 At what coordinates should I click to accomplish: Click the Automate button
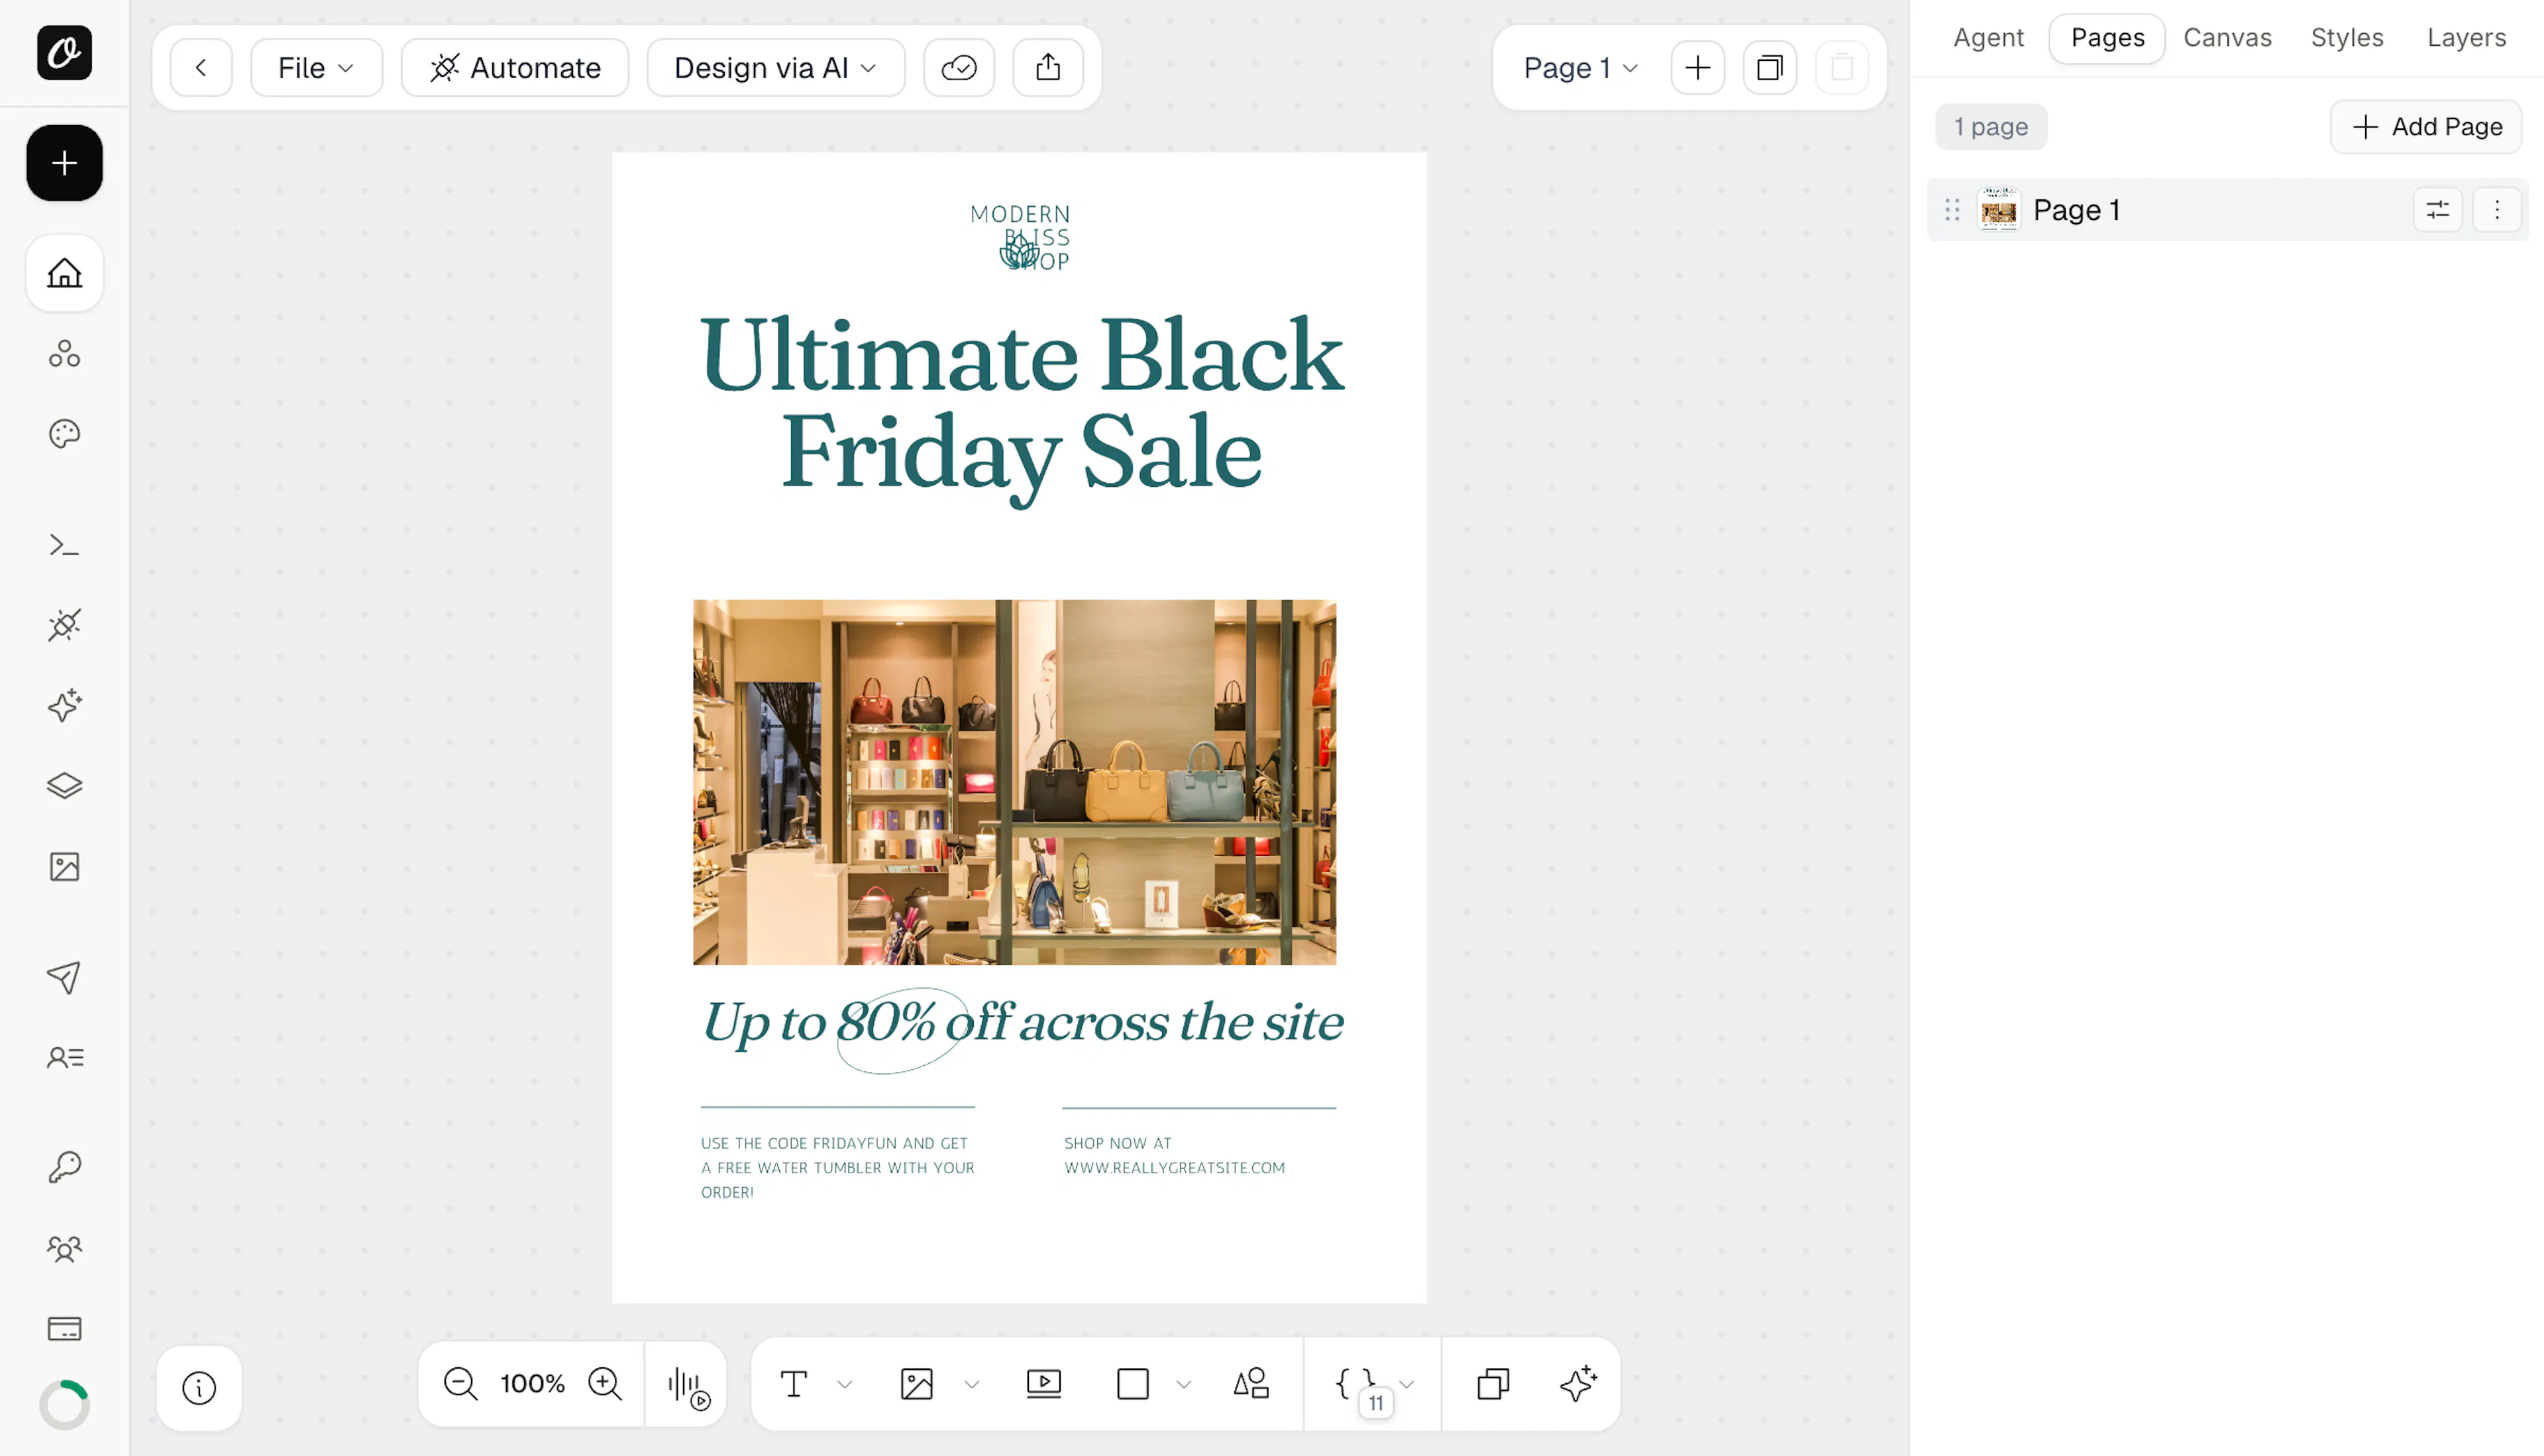tap(515, 68)
